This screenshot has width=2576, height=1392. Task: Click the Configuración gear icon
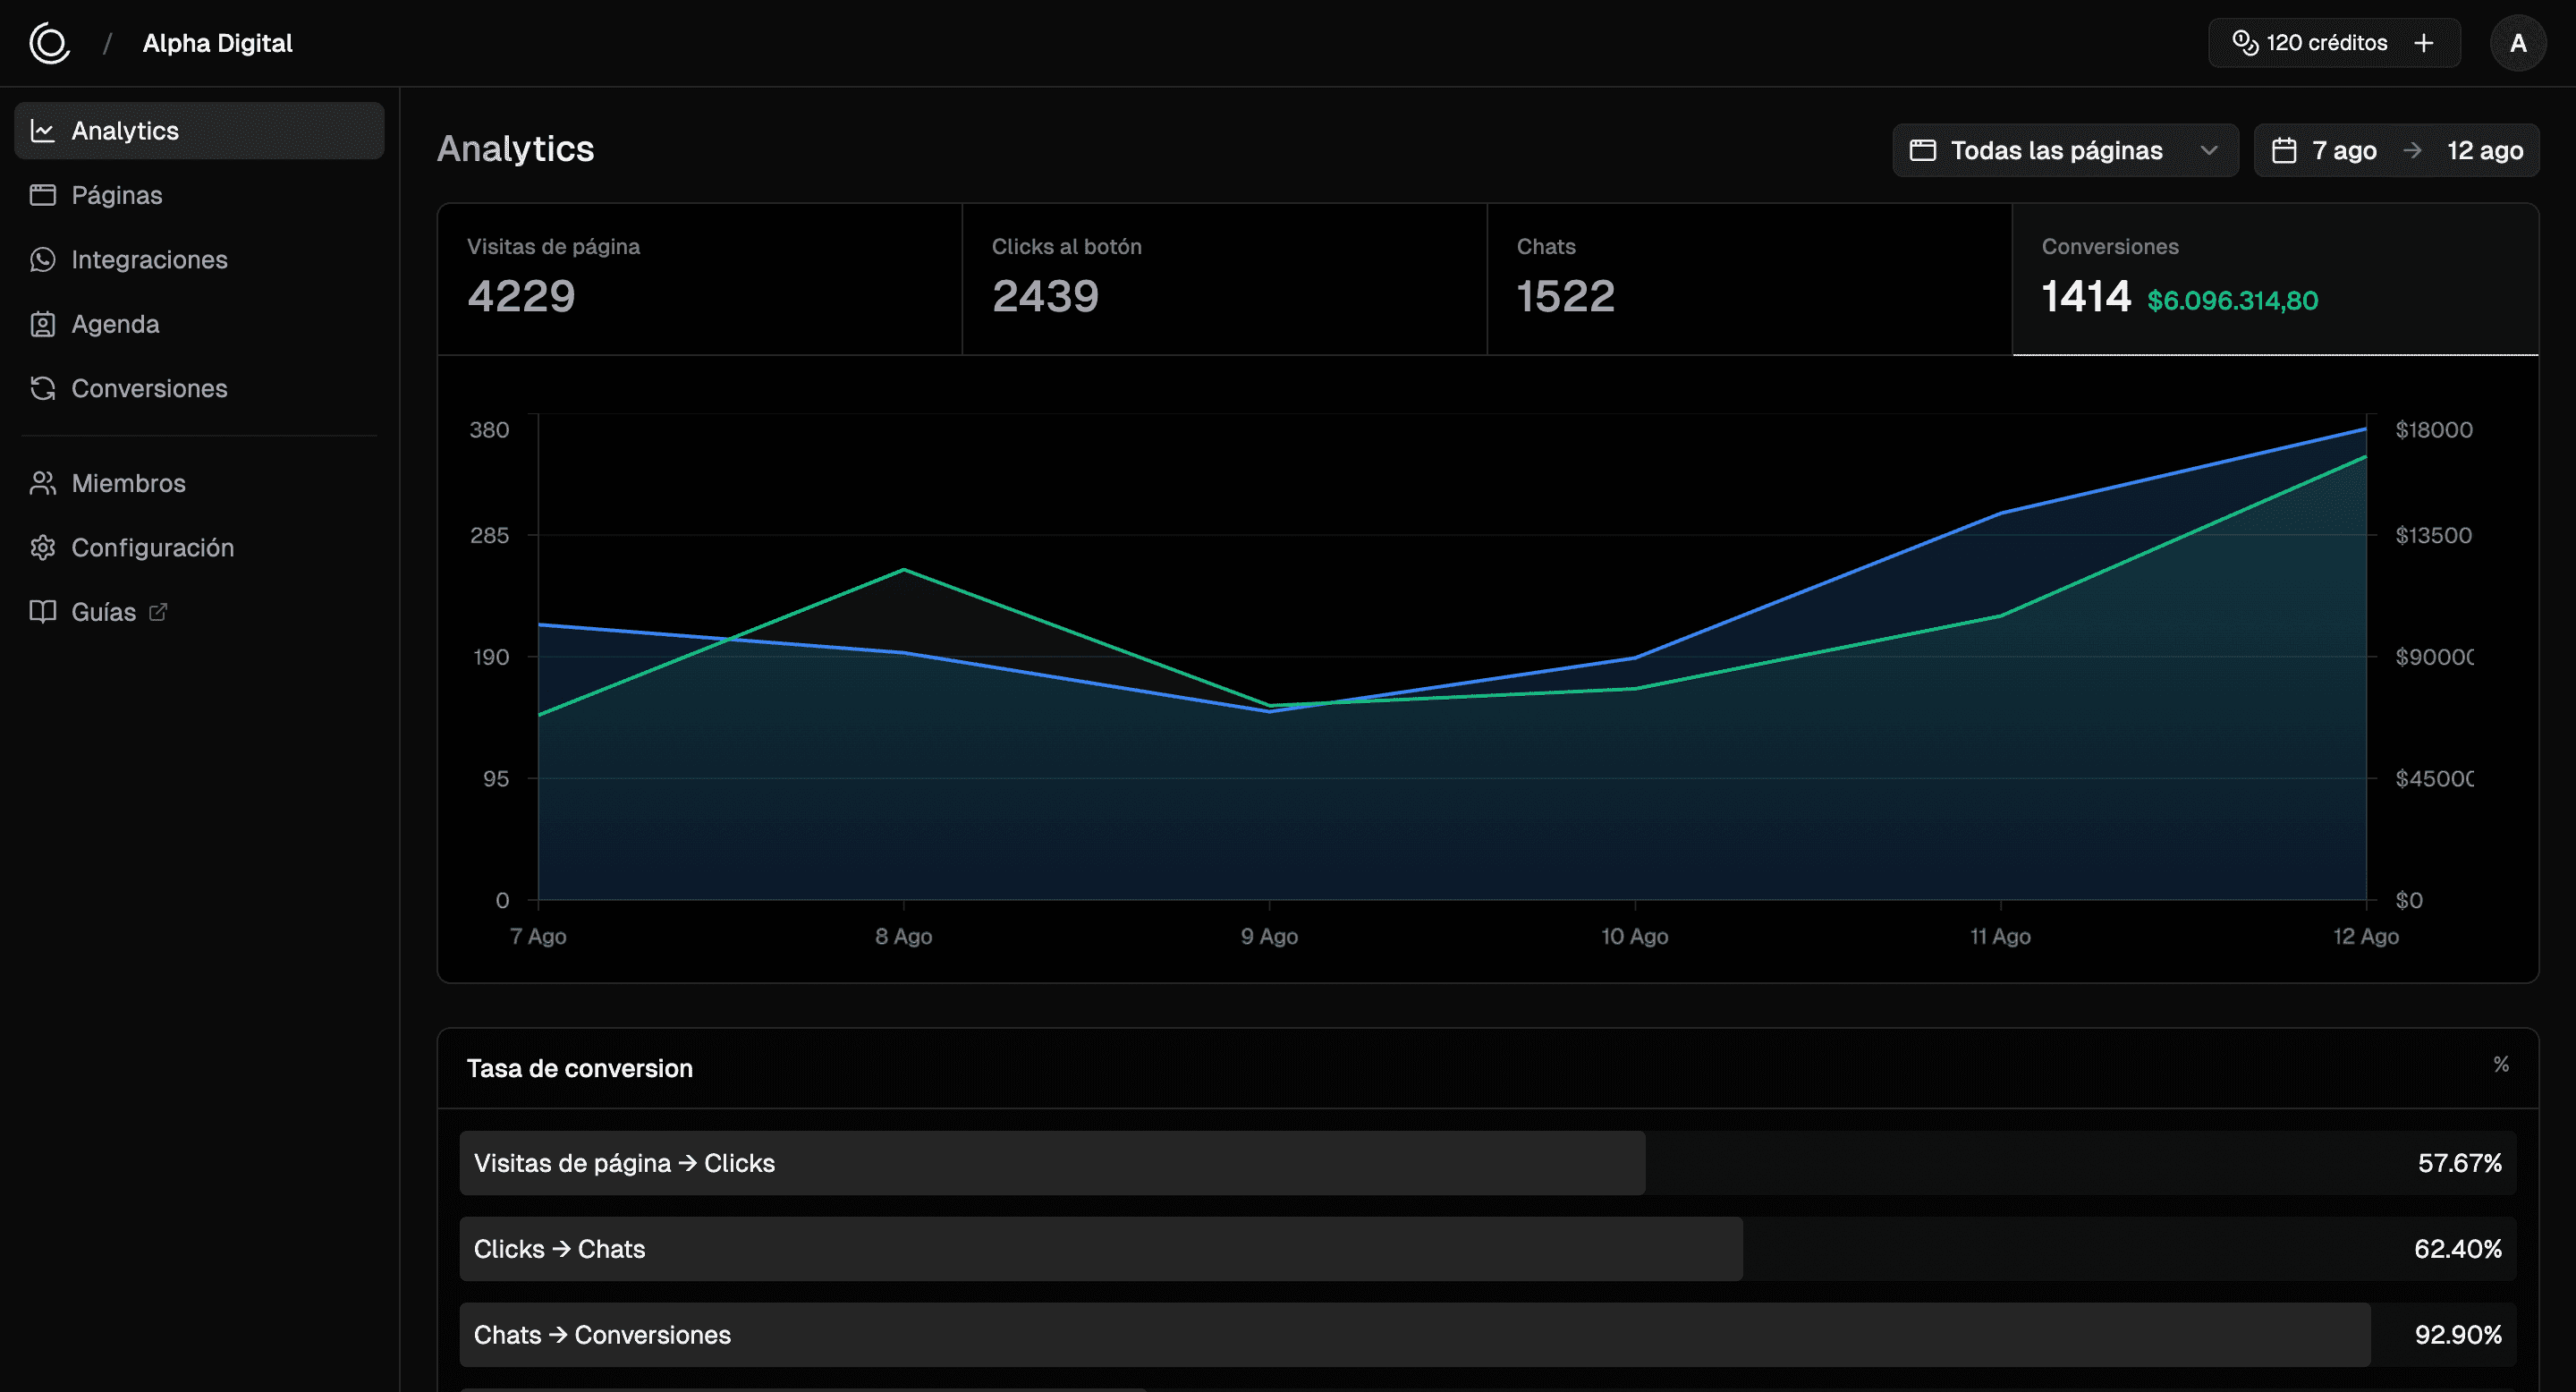click(42, 548)
